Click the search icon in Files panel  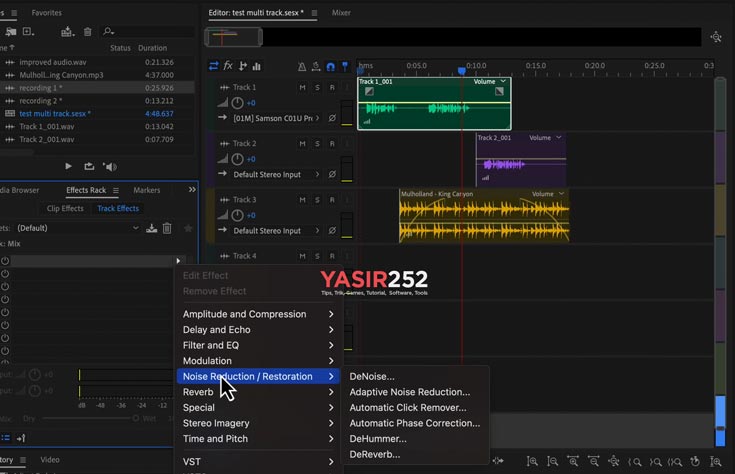point(108,31)
